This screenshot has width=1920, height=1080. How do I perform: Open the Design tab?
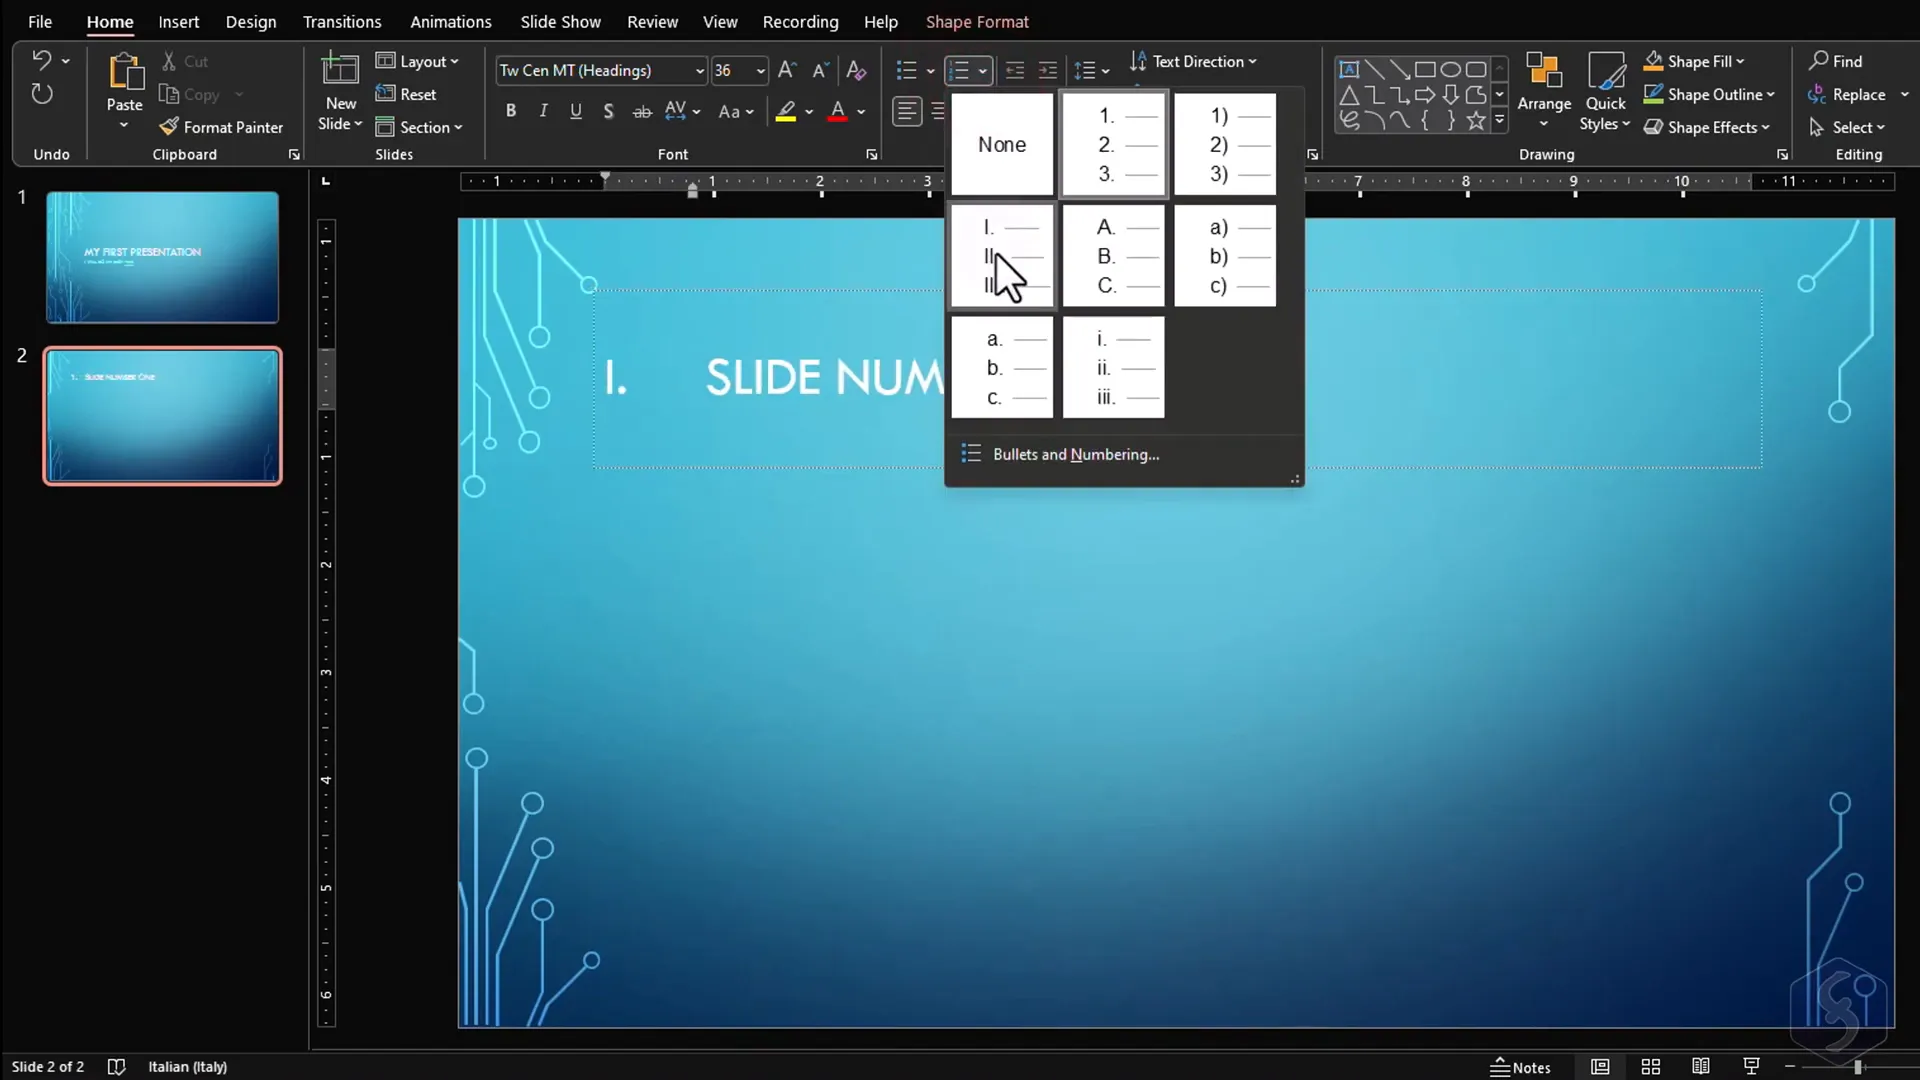point(251,22)
